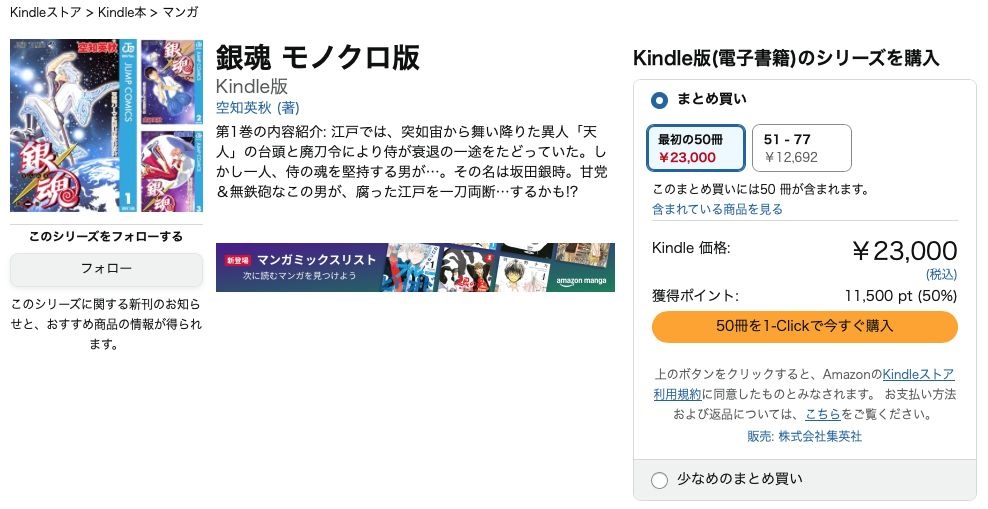Go to Kindle本 breadcrumb

[123, 12]
